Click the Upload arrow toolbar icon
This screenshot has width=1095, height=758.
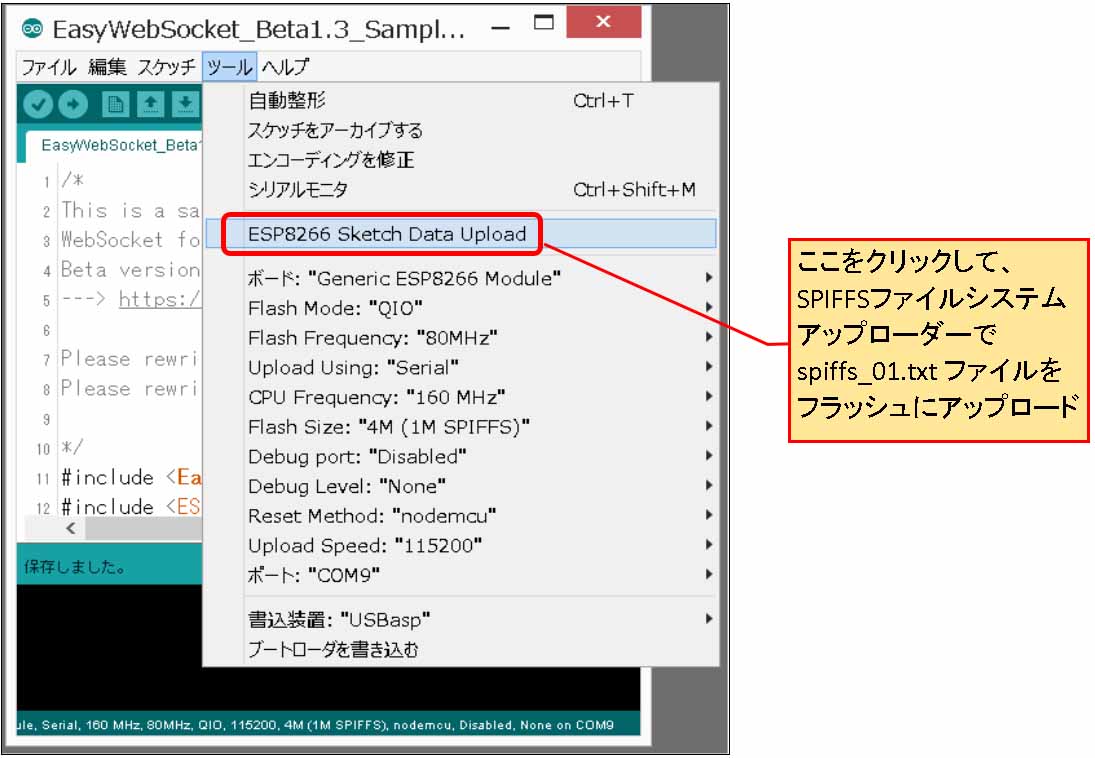(73, 104)
